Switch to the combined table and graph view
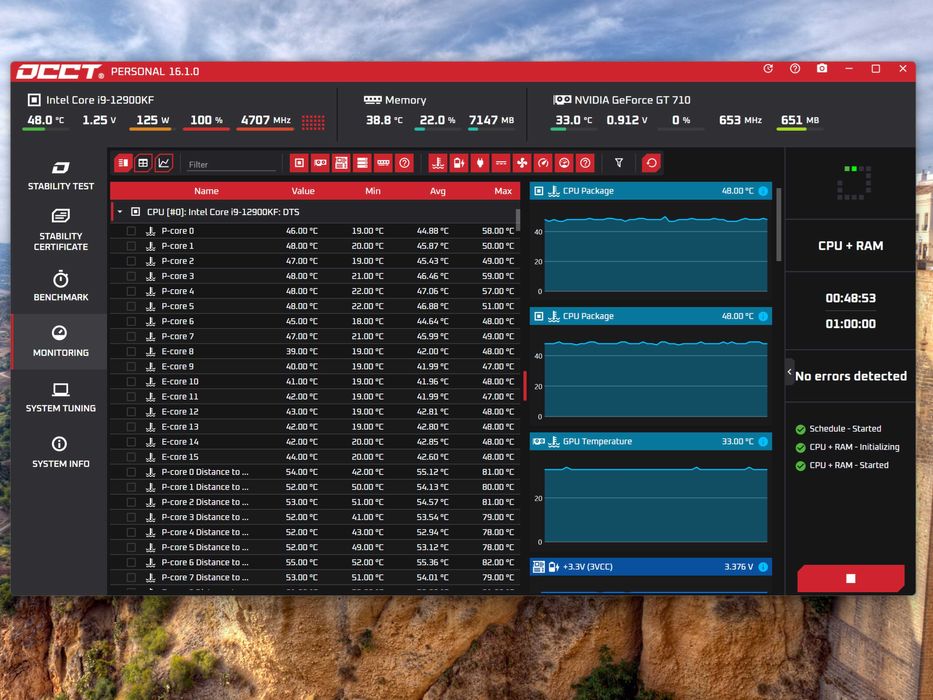This screenshot has width=933, height=700. pos(123,163)
